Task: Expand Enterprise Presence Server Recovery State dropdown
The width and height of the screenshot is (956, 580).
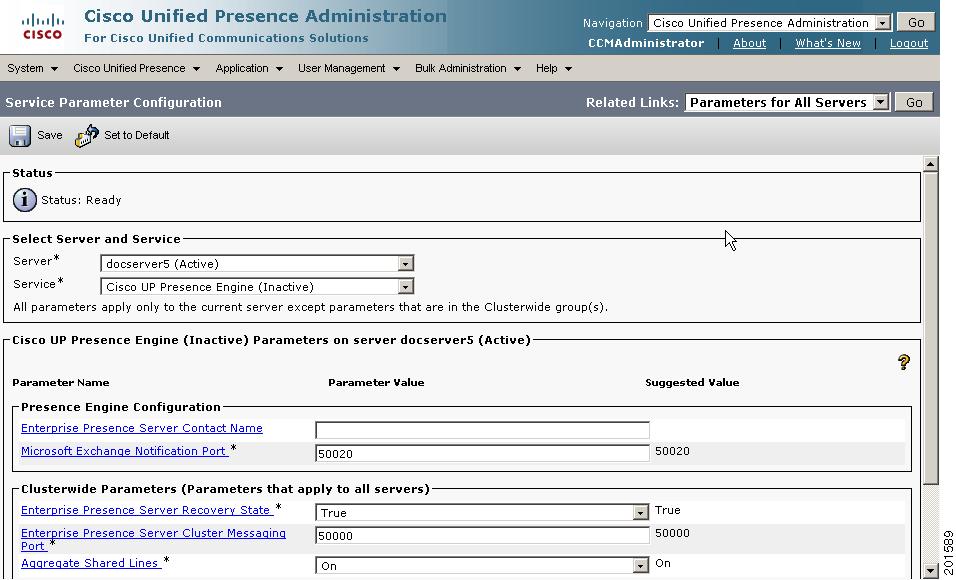Action: coord(482,513)
